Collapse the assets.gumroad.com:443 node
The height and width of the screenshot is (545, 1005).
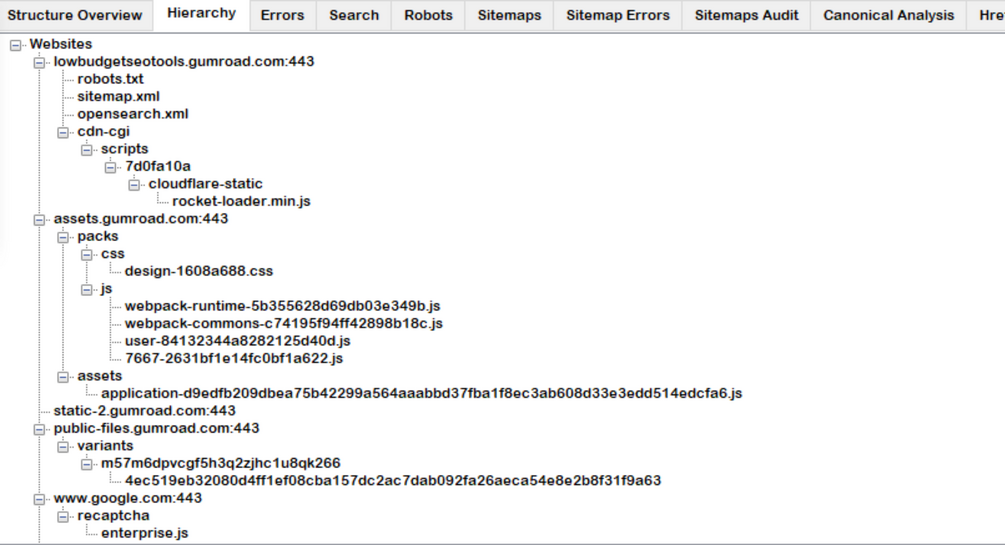pos(39,219)
